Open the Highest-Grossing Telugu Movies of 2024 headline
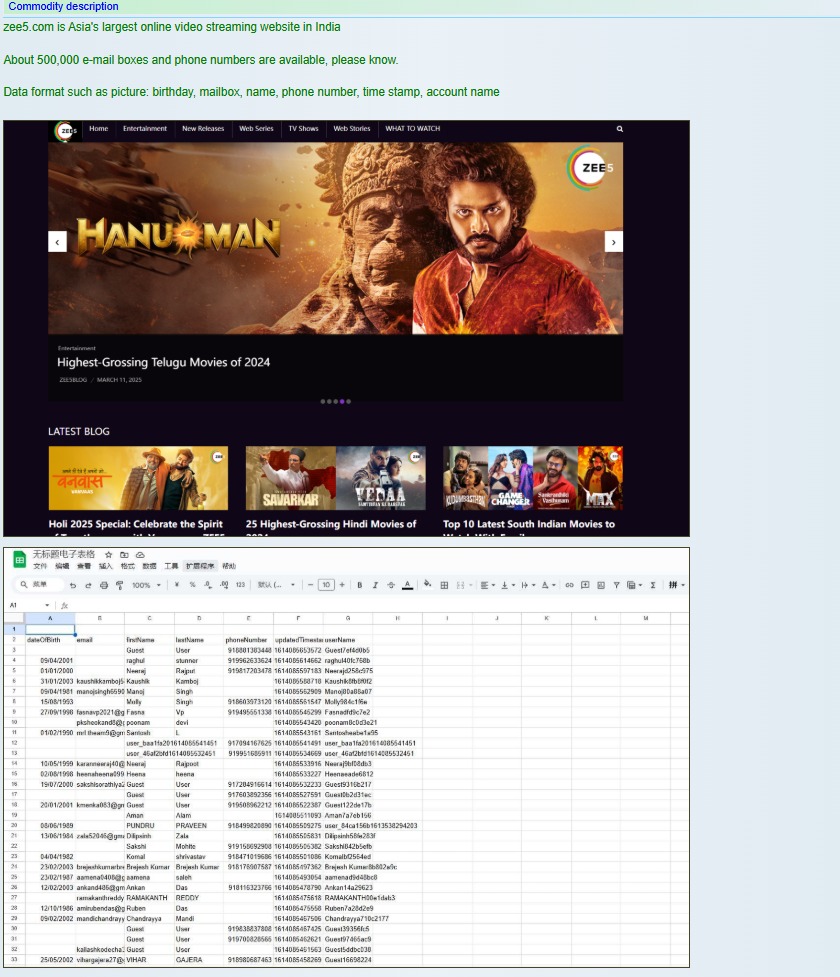This screenshot has width=840, height=977. (x=163, y=362)
